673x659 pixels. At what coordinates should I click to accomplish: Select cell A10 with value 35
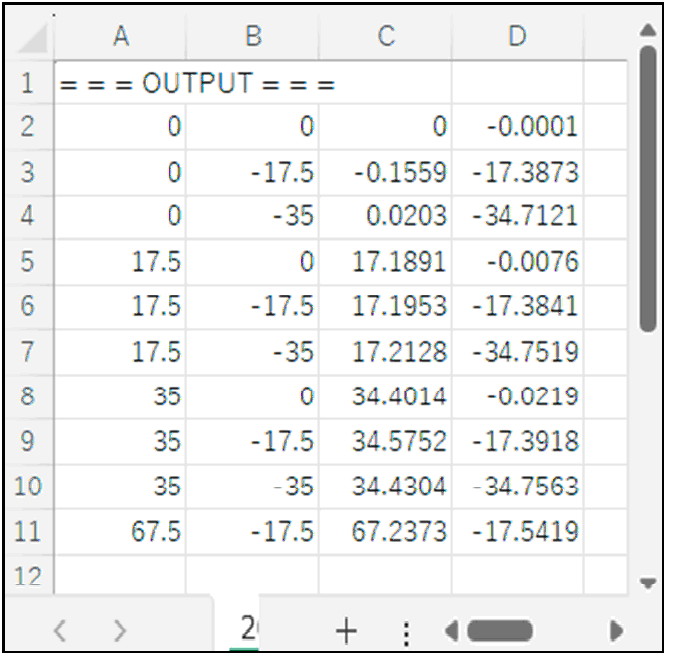coord(121,487)
